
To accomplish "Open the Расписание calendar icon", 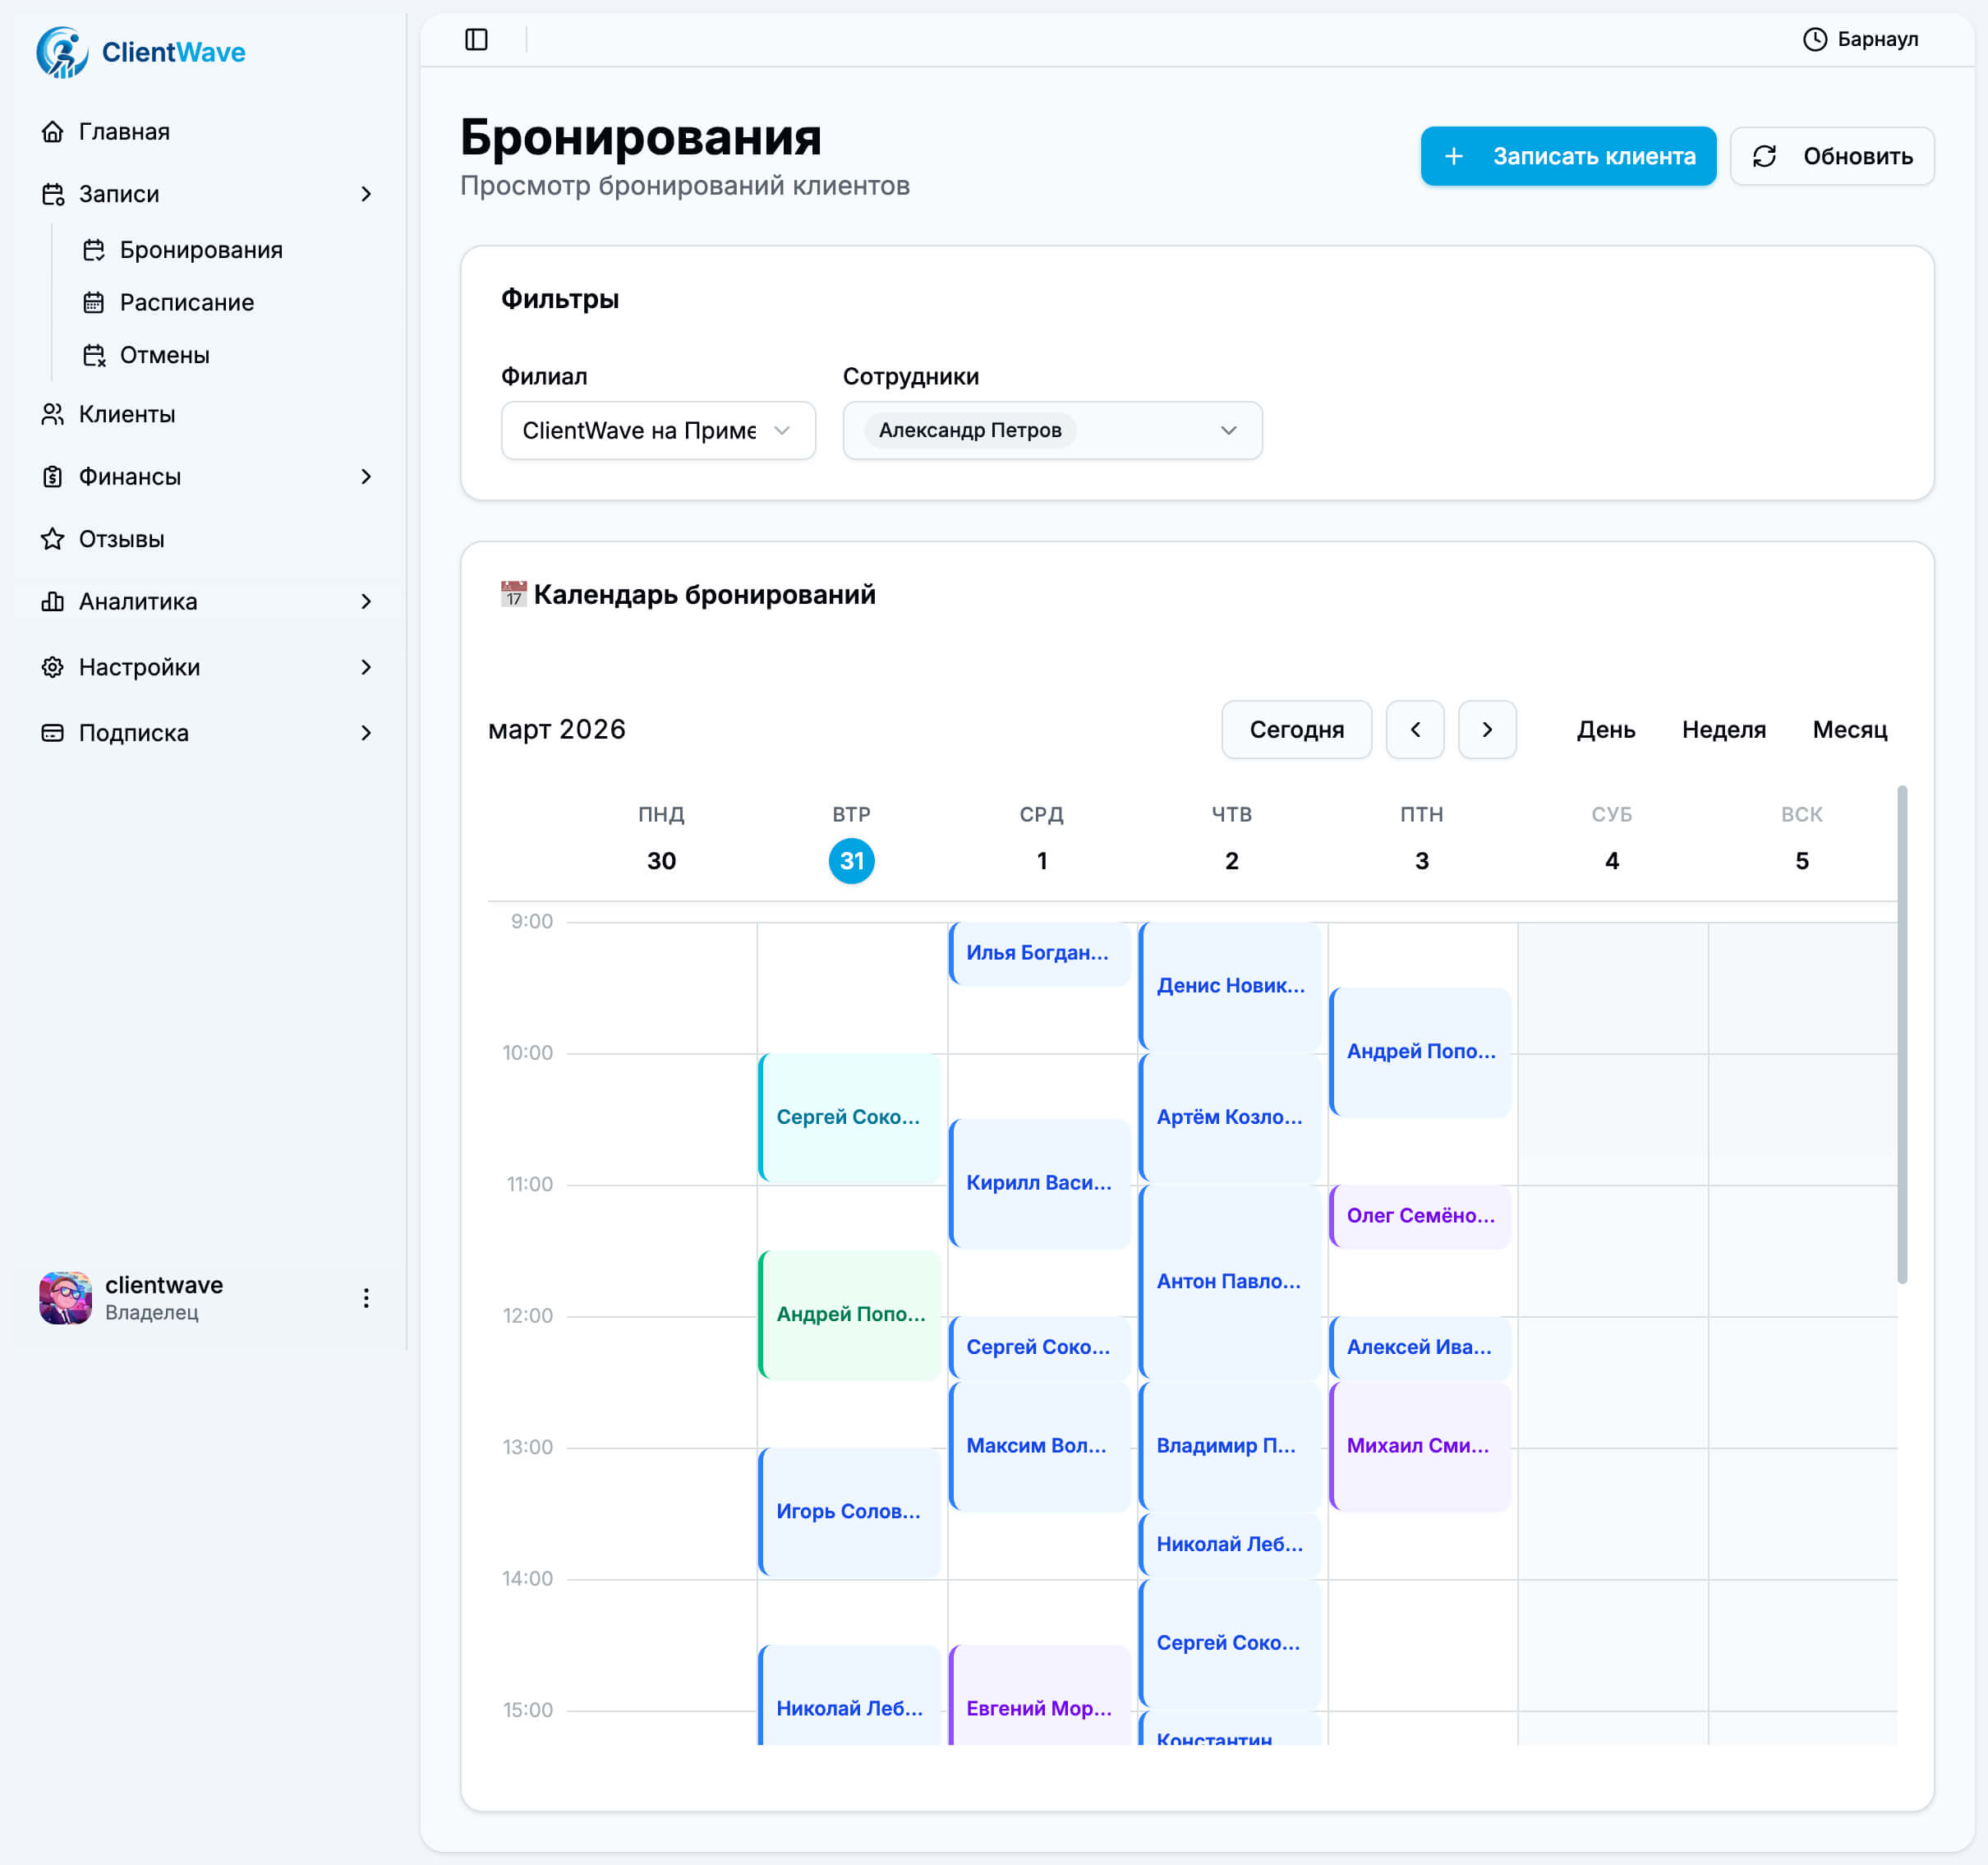I will point(94,302).
